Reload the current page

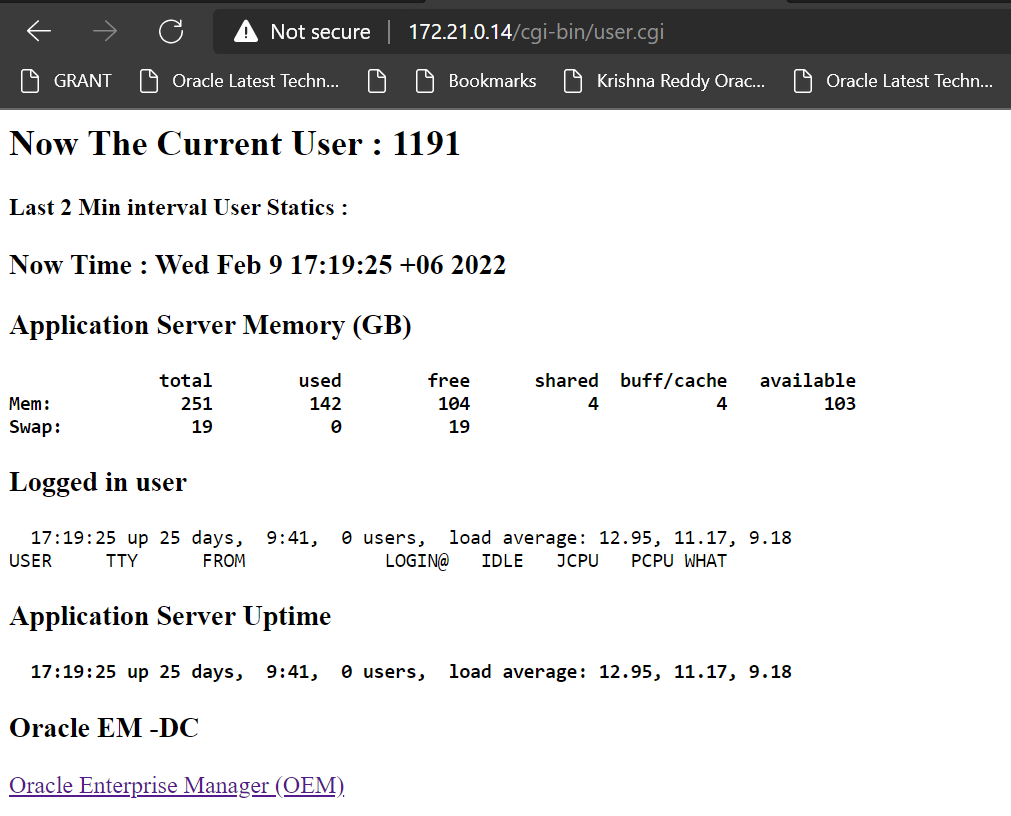[x=171, y=32]
